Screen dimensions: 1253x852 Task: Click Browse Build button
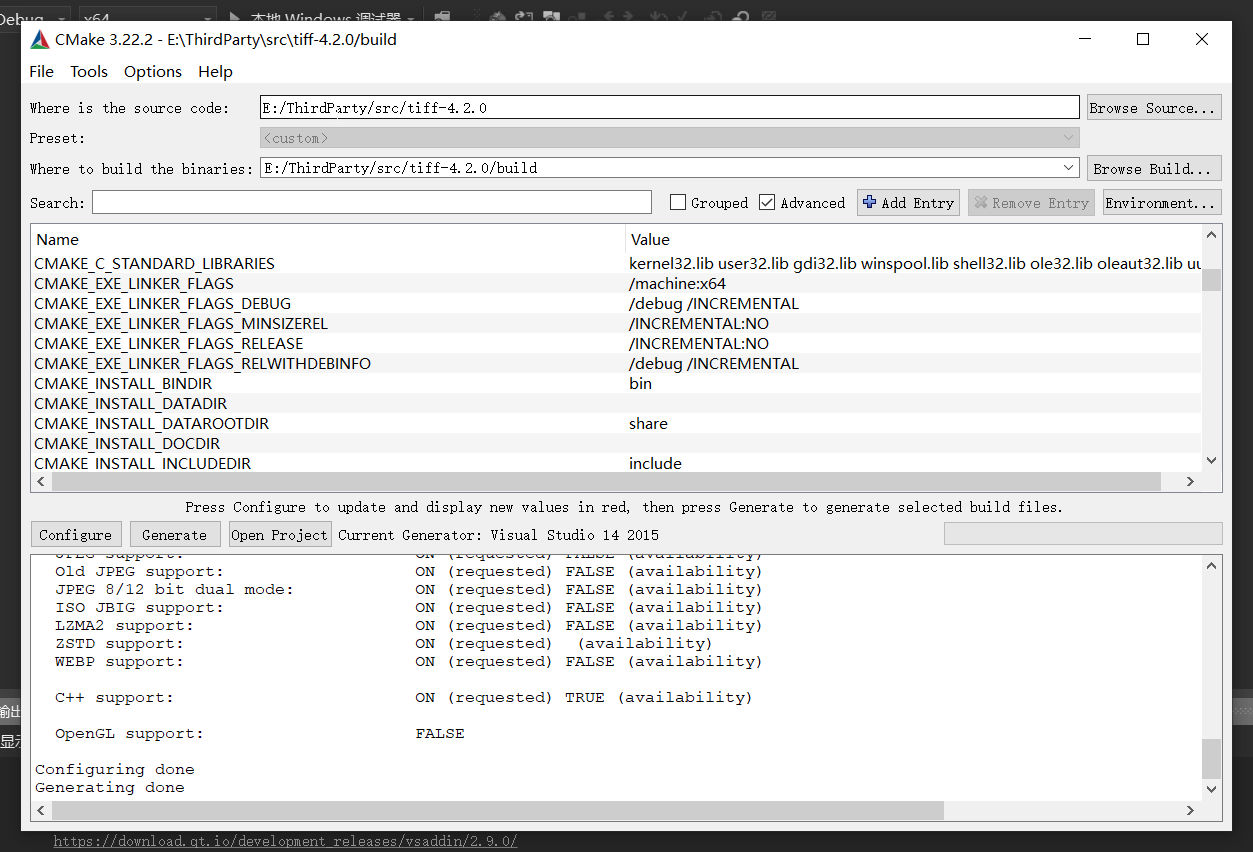[x=1154, y=168]
